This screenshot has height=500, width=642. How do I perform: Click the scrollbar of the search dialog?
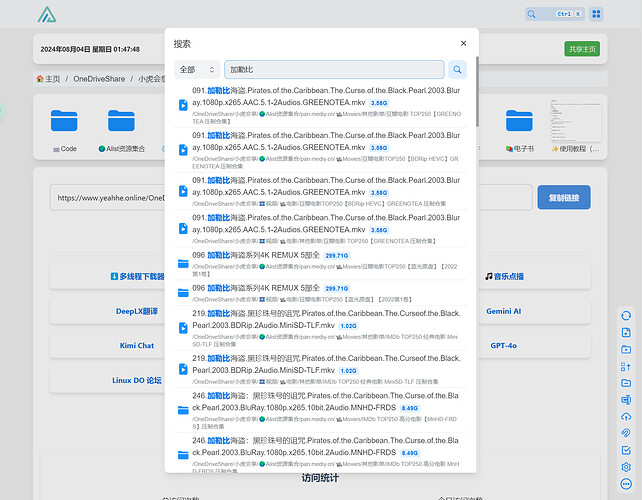click(x=477, y=91)
